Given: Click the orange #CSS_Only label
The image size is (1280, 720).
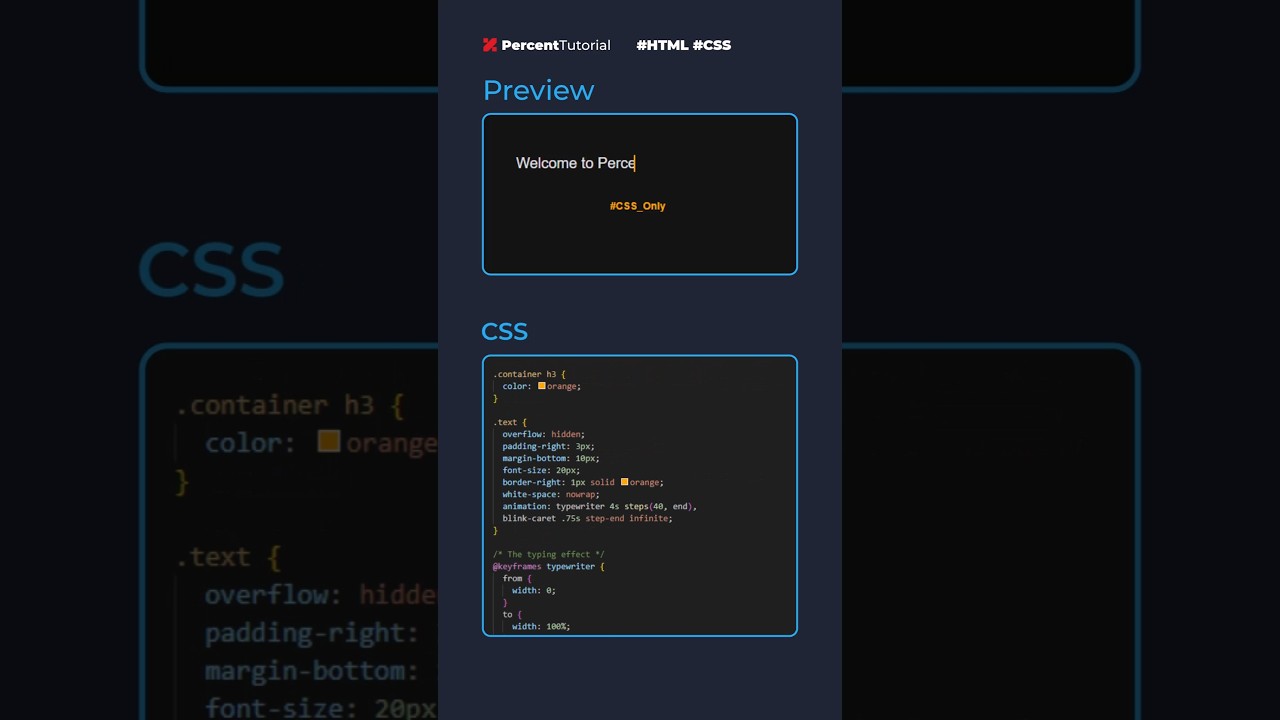Looking at the screenshot, I should coord(638,206).
